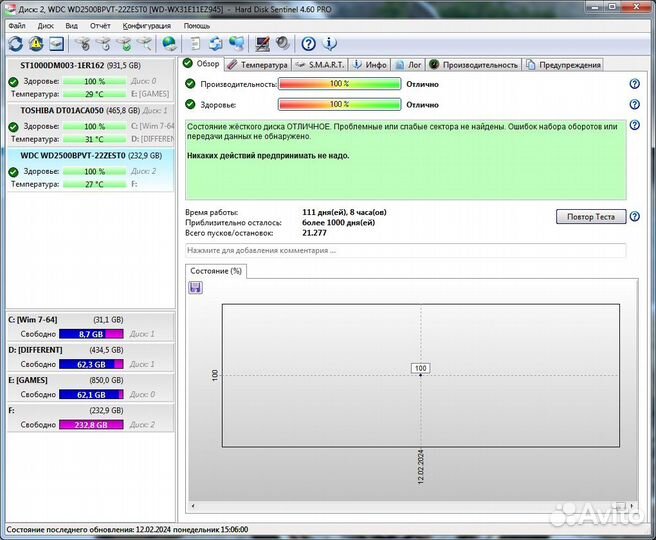This screenshot has height=540, width=656.
Task: Click the refresh disk information toolbar icon
Action: coord(15,44)
